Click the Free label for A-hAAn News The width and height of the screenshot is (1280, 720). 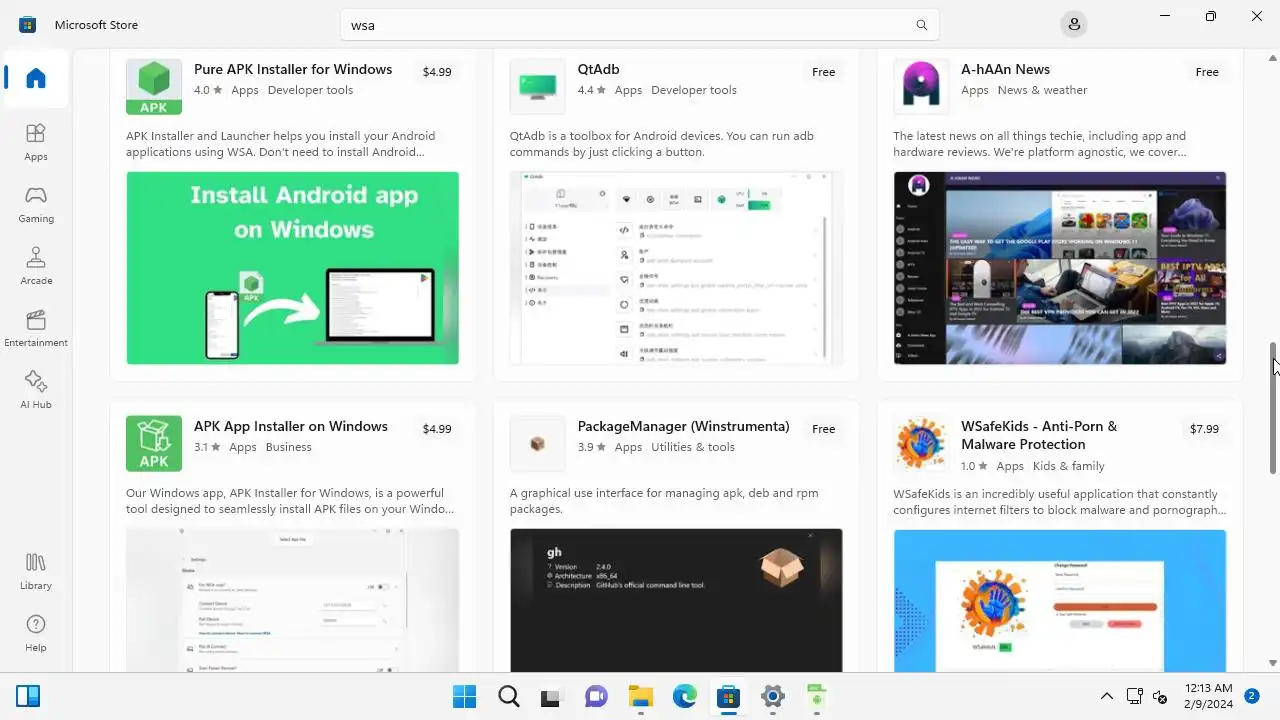[x=1207, y=72]
